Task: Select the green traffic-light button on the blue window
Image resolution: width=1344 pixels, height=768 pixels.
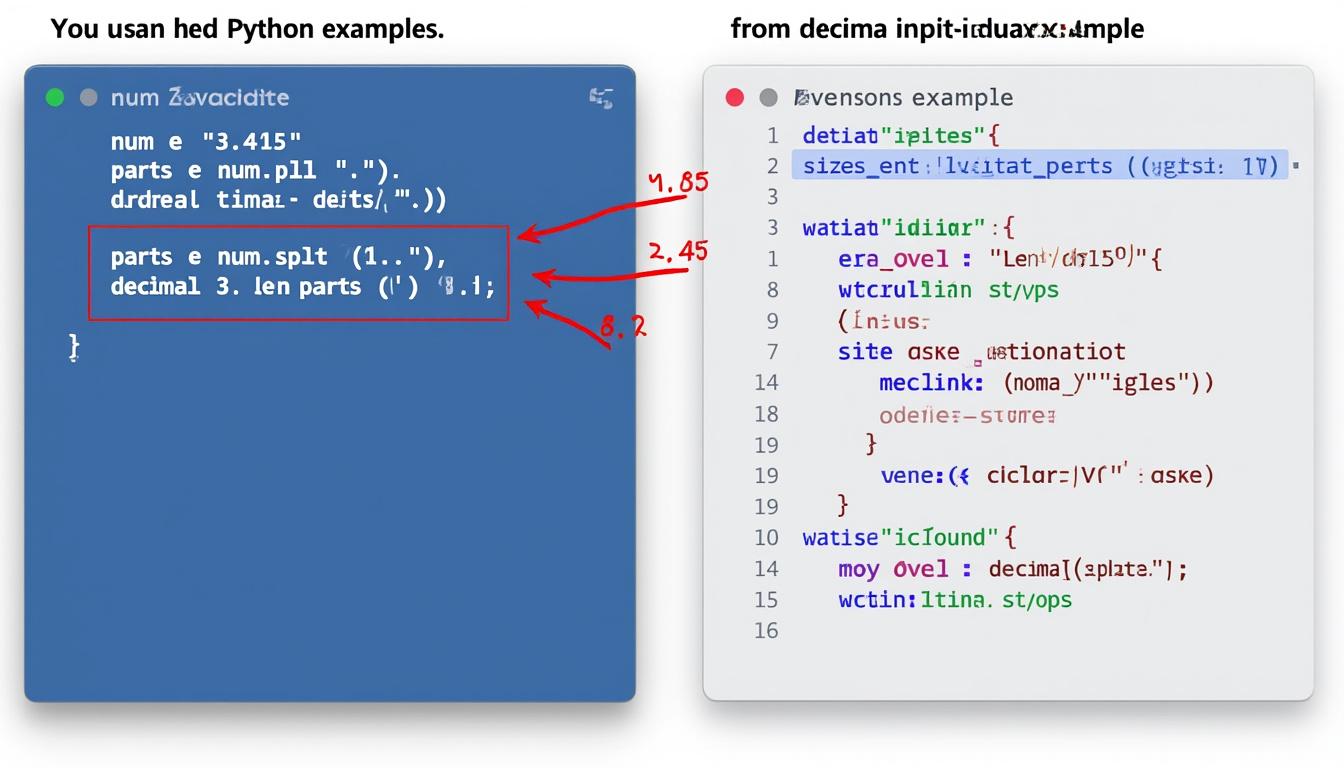Action: point(53,97)
